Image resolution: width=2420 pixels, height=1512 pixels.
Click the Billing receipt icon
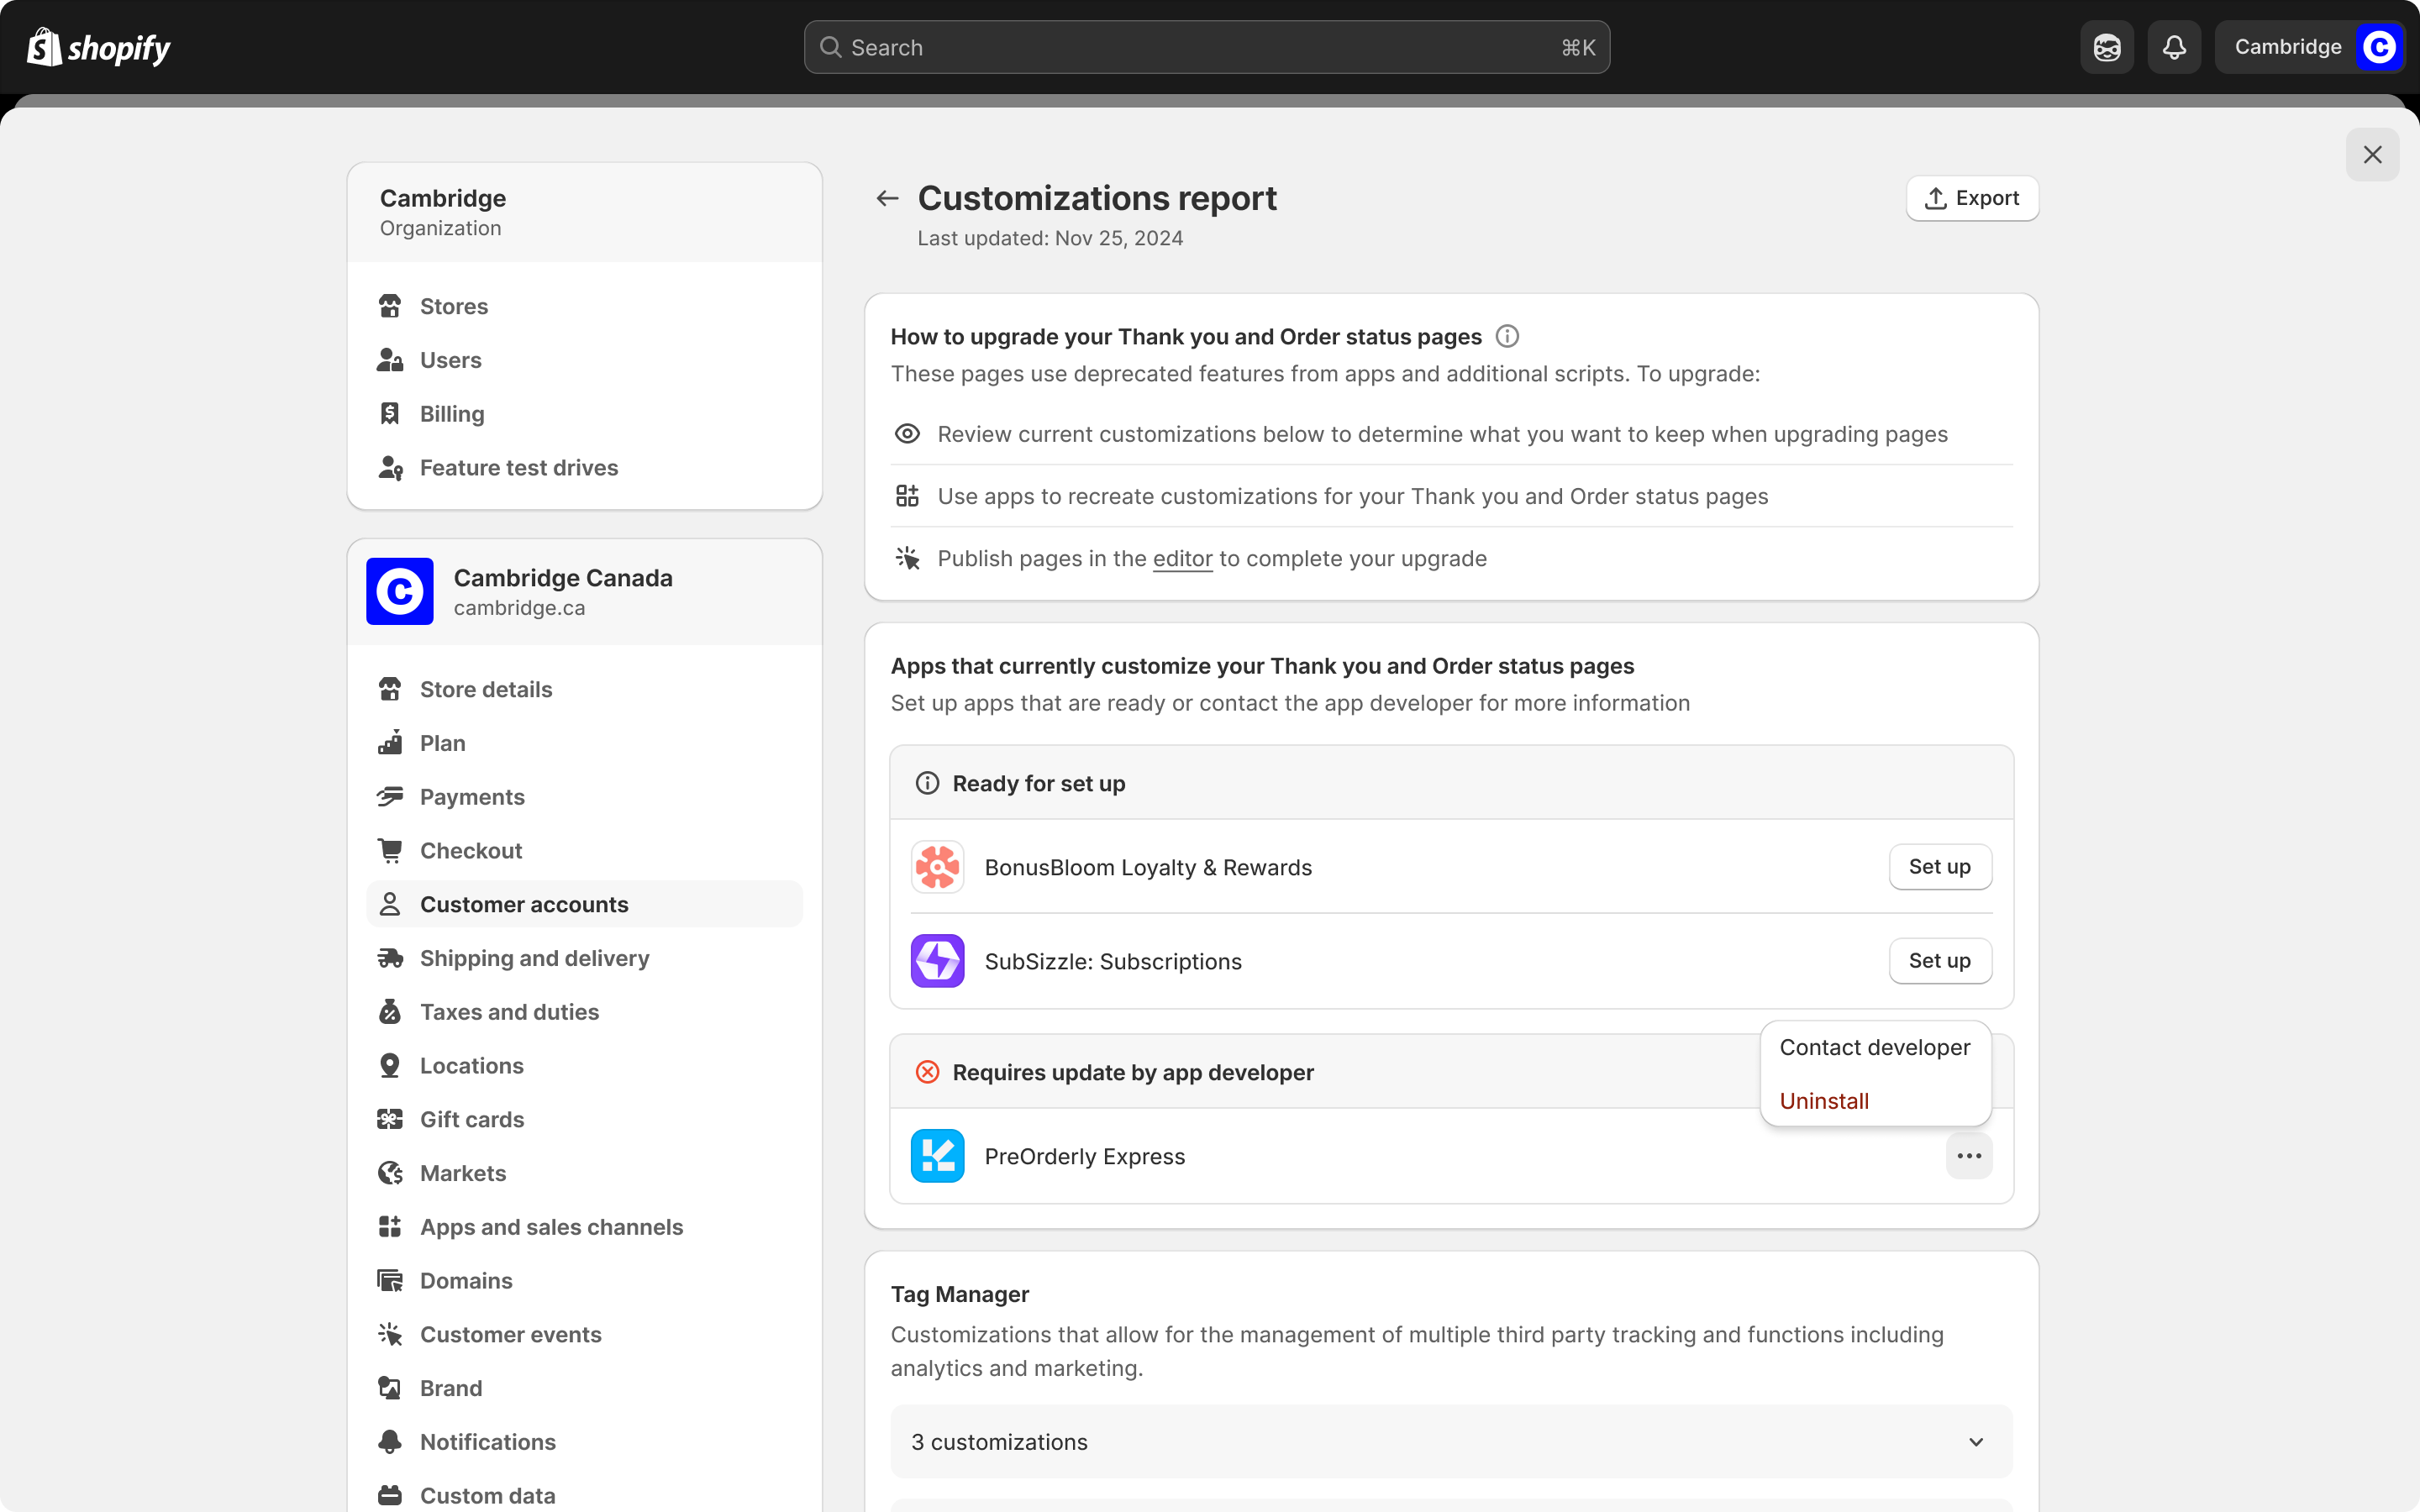click(x=390, y=413)
